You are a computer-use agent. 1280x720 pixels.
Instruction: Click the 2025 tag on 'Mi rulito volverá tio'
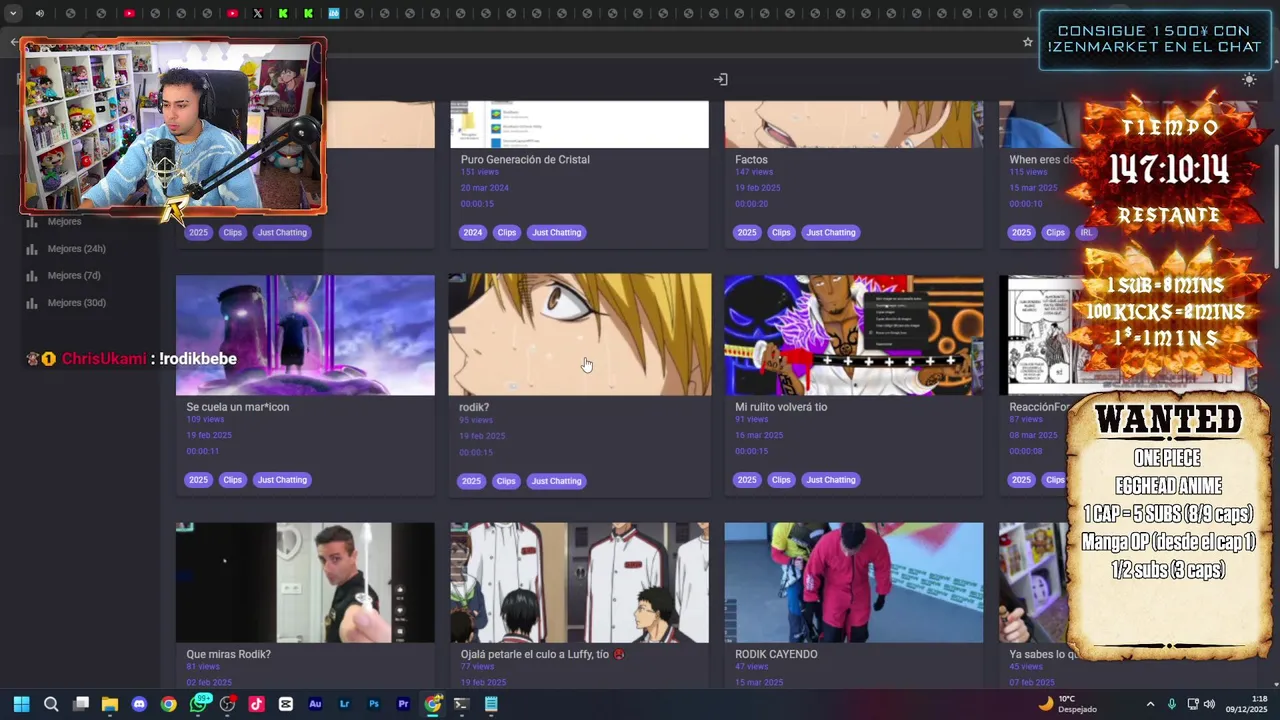(747, 480)
